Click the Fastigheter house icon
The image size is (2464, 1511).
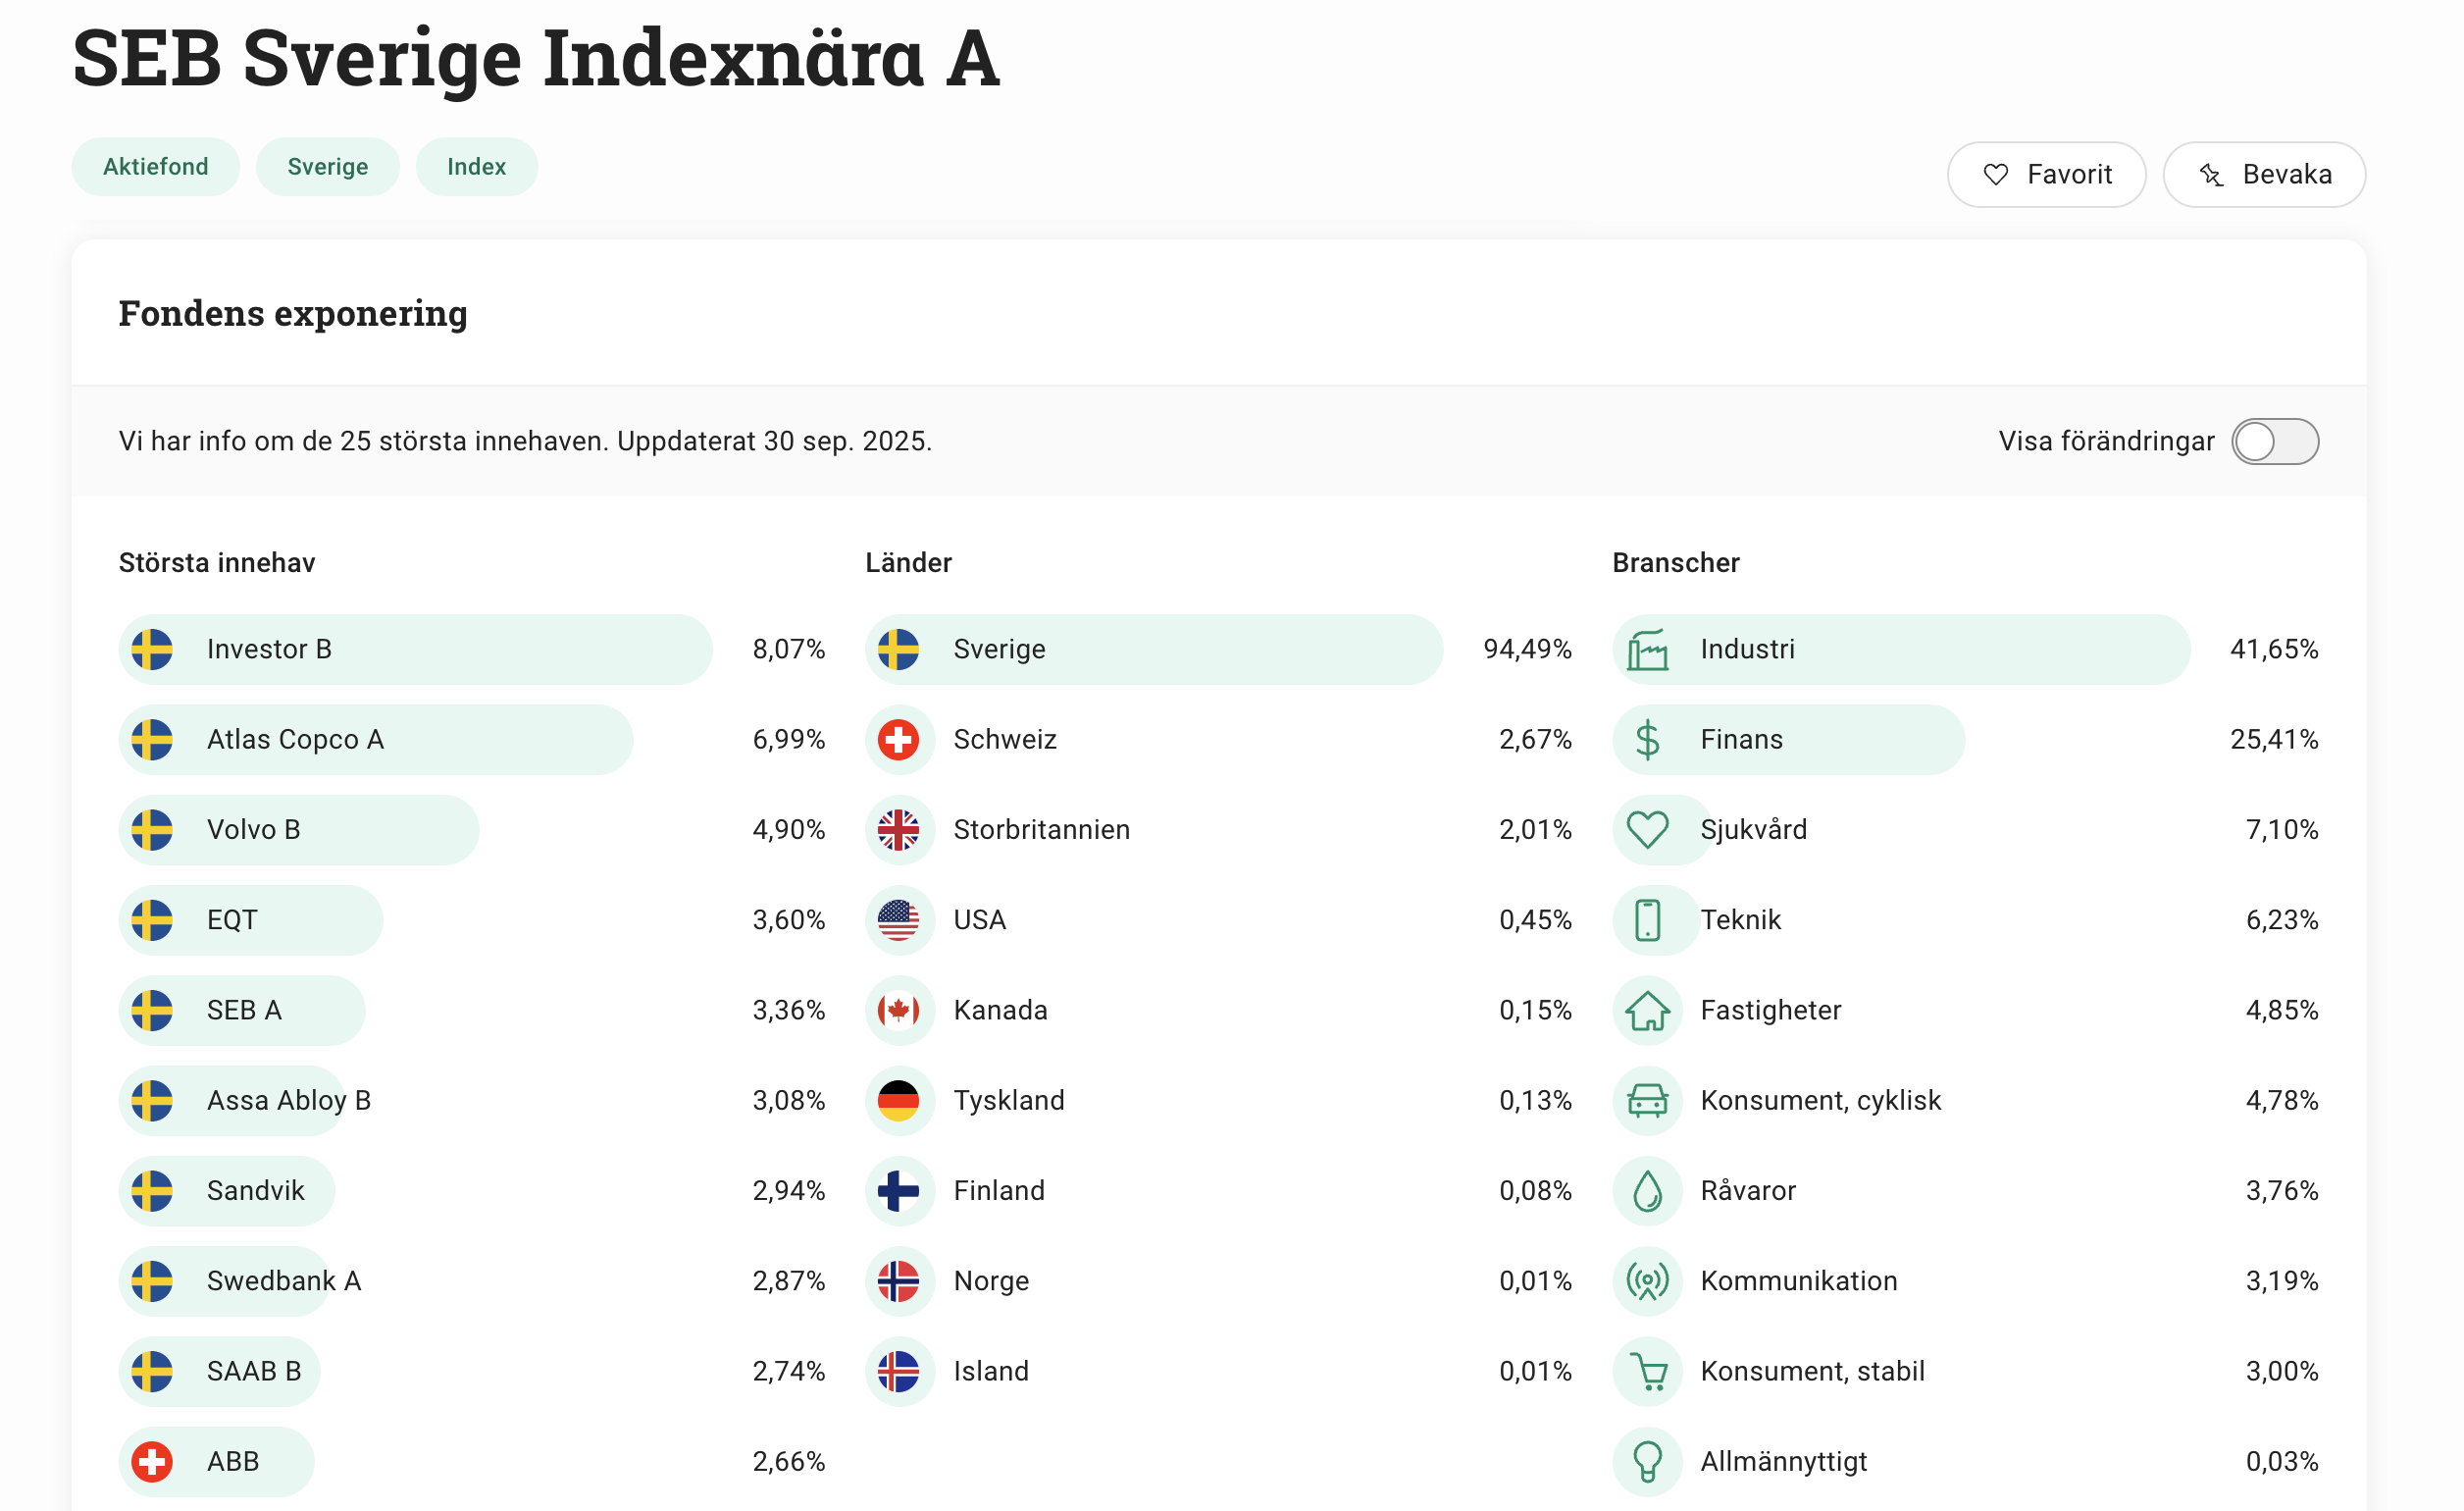coord(1647,1010)
